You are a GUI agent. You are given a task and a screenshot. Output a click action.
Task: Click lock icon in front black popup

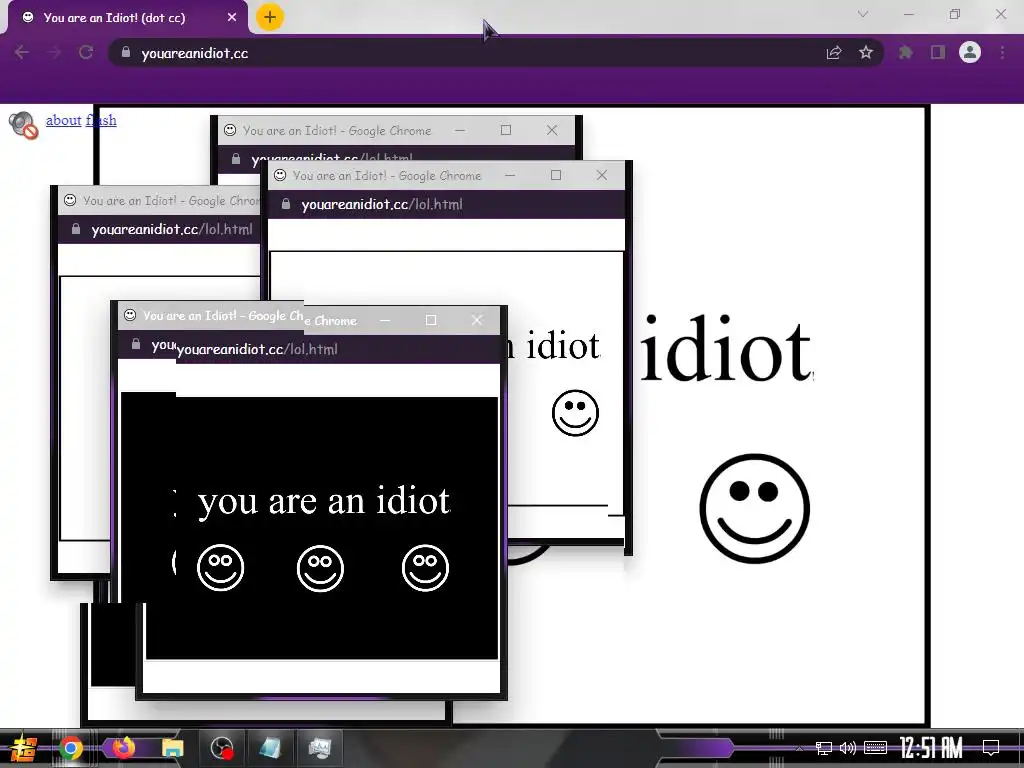pos(136,344)
